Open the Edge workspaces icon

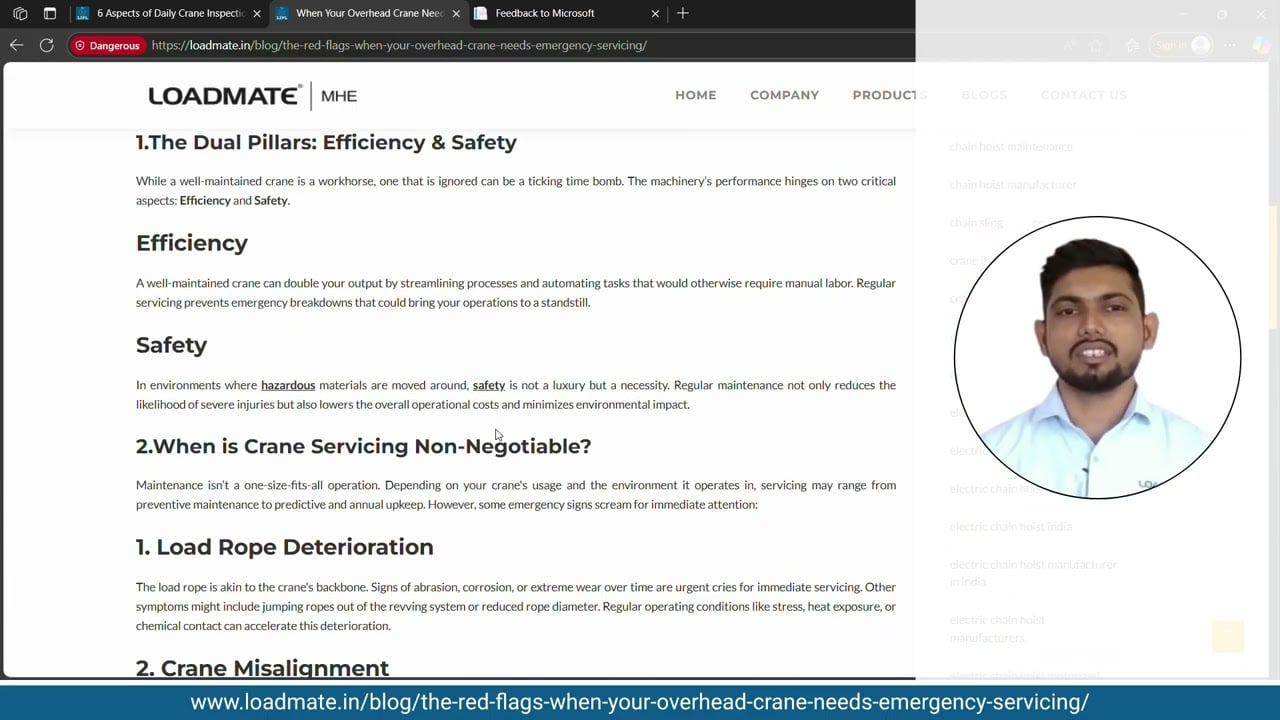coord(20,14)
